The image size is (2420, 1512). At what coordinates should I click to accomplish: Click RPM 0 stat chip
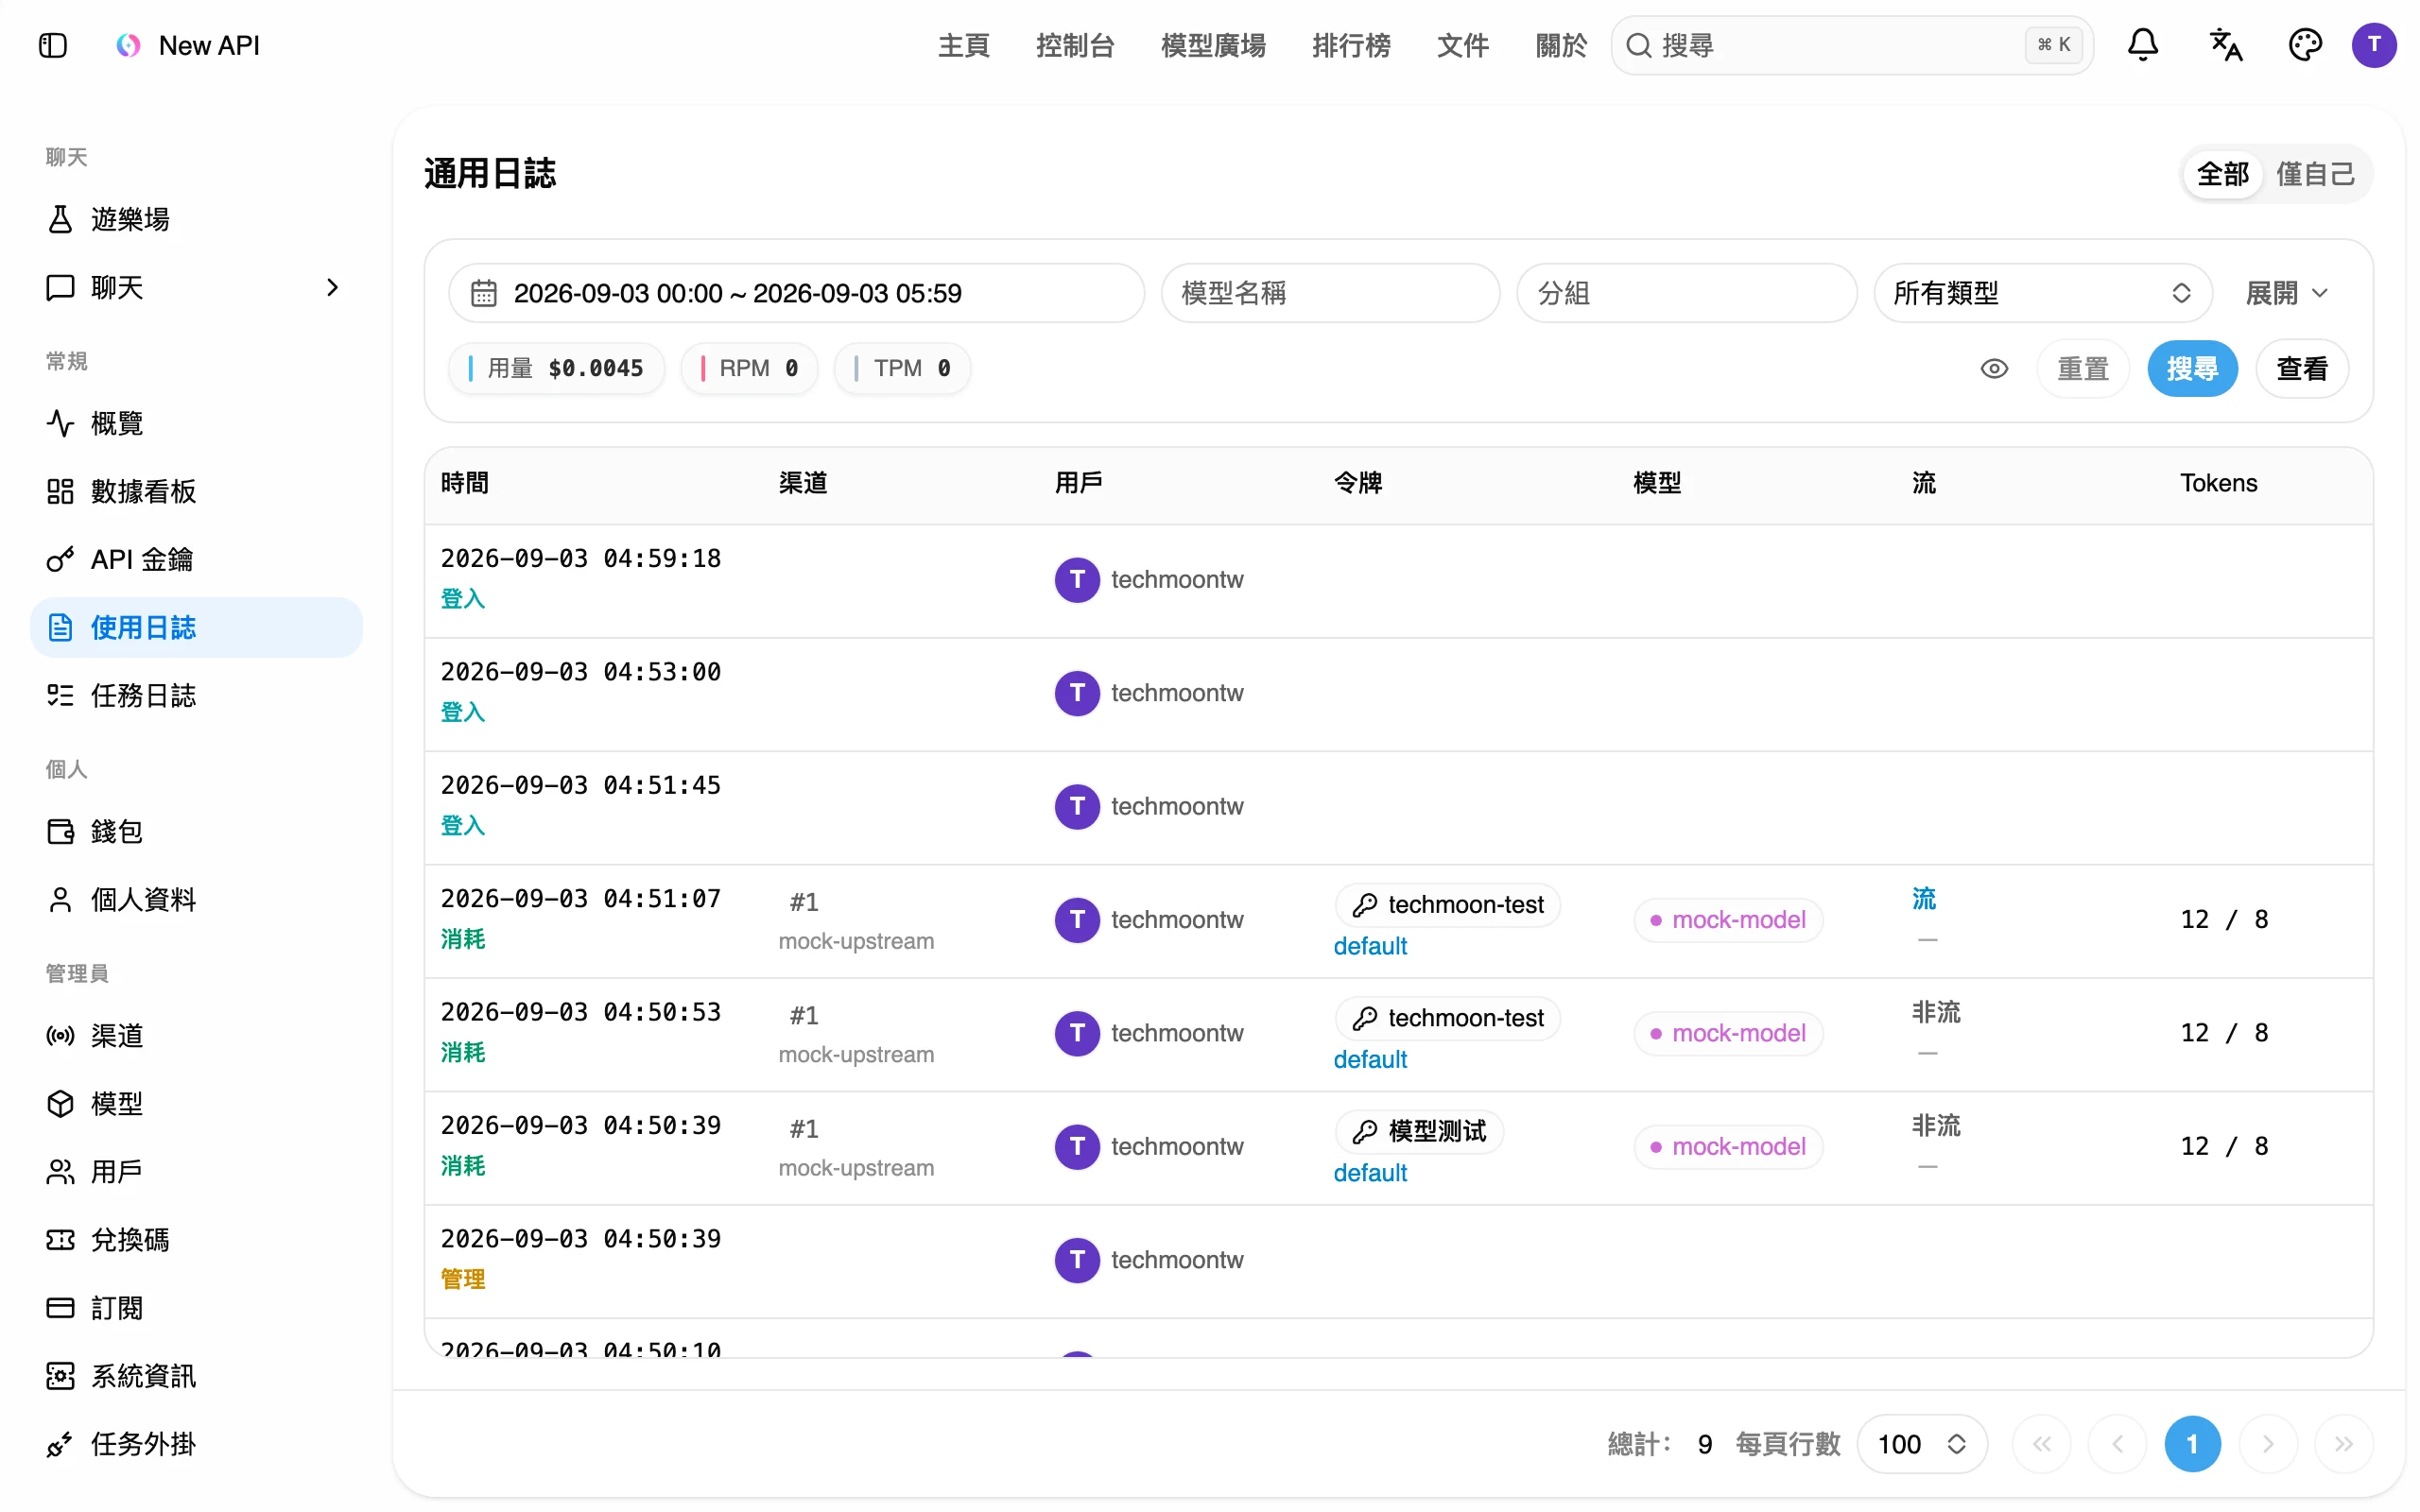(749, 368)
